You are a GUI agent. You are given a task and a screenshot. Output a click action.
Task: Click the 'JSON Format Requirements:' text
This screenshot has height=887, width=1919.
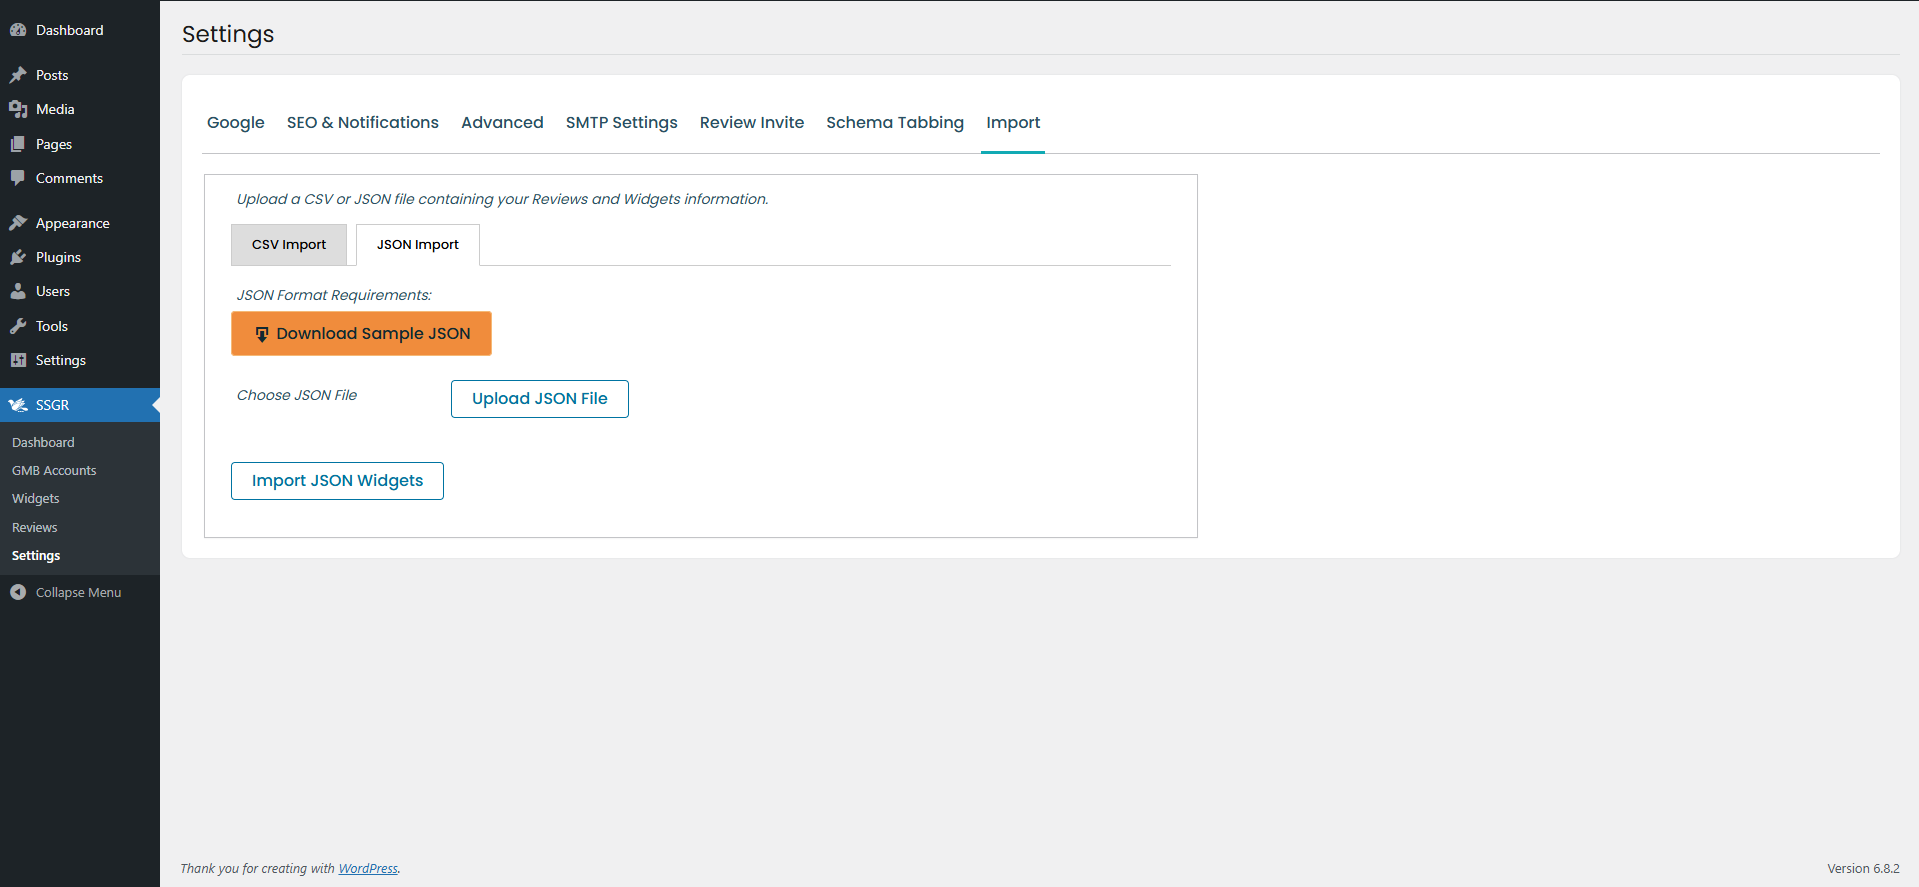(334, 295)
